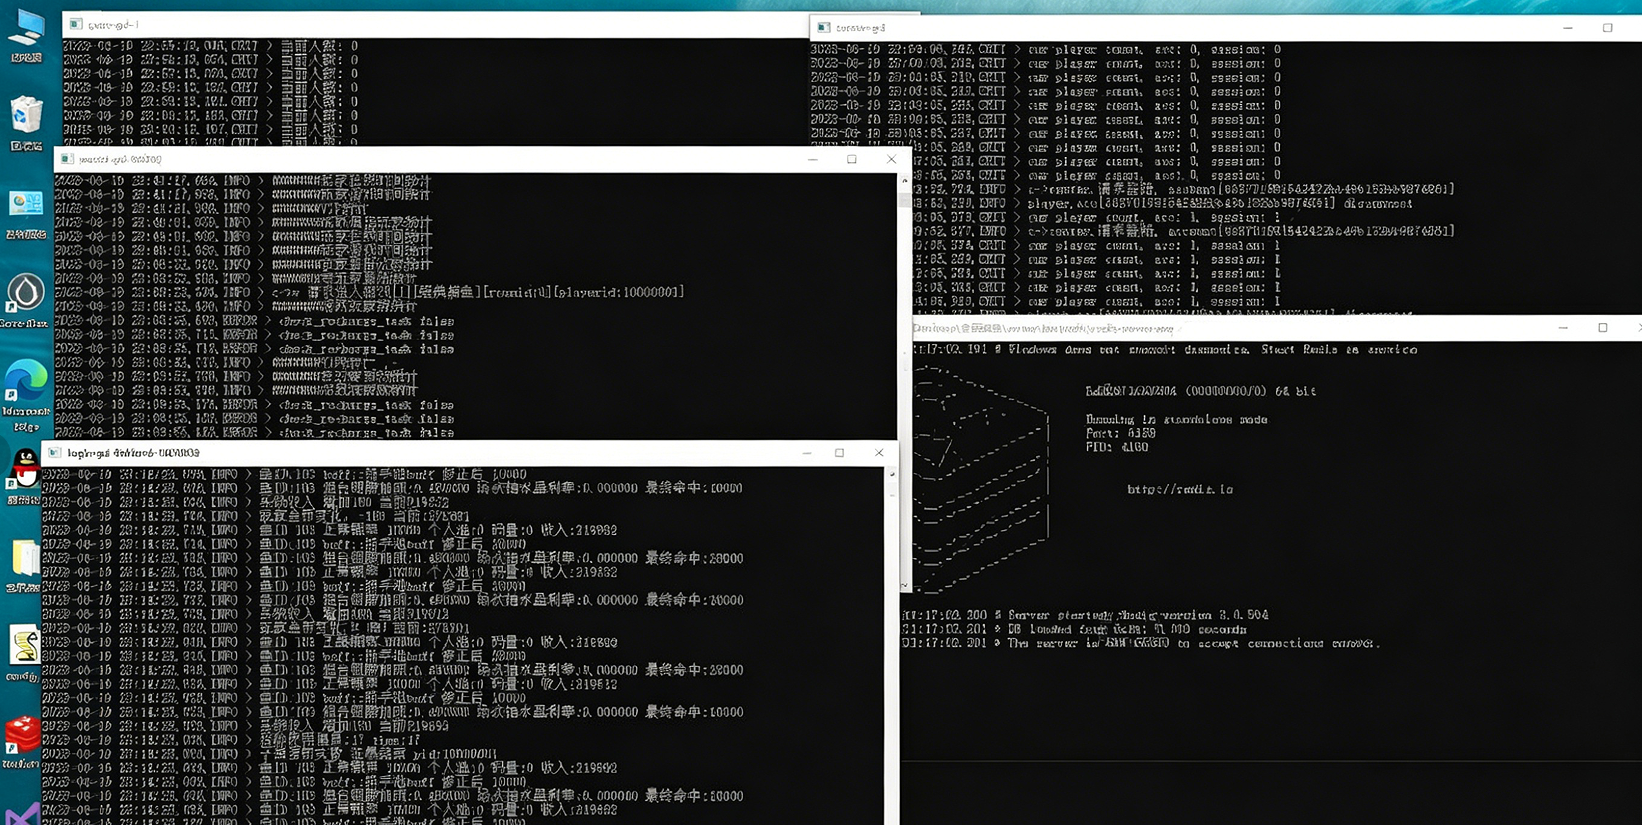Click scroll-up arrow in check_recharge_task console
Image resolution: width=1642 pixels, height=825 pixels.
(x=904, y=181)
